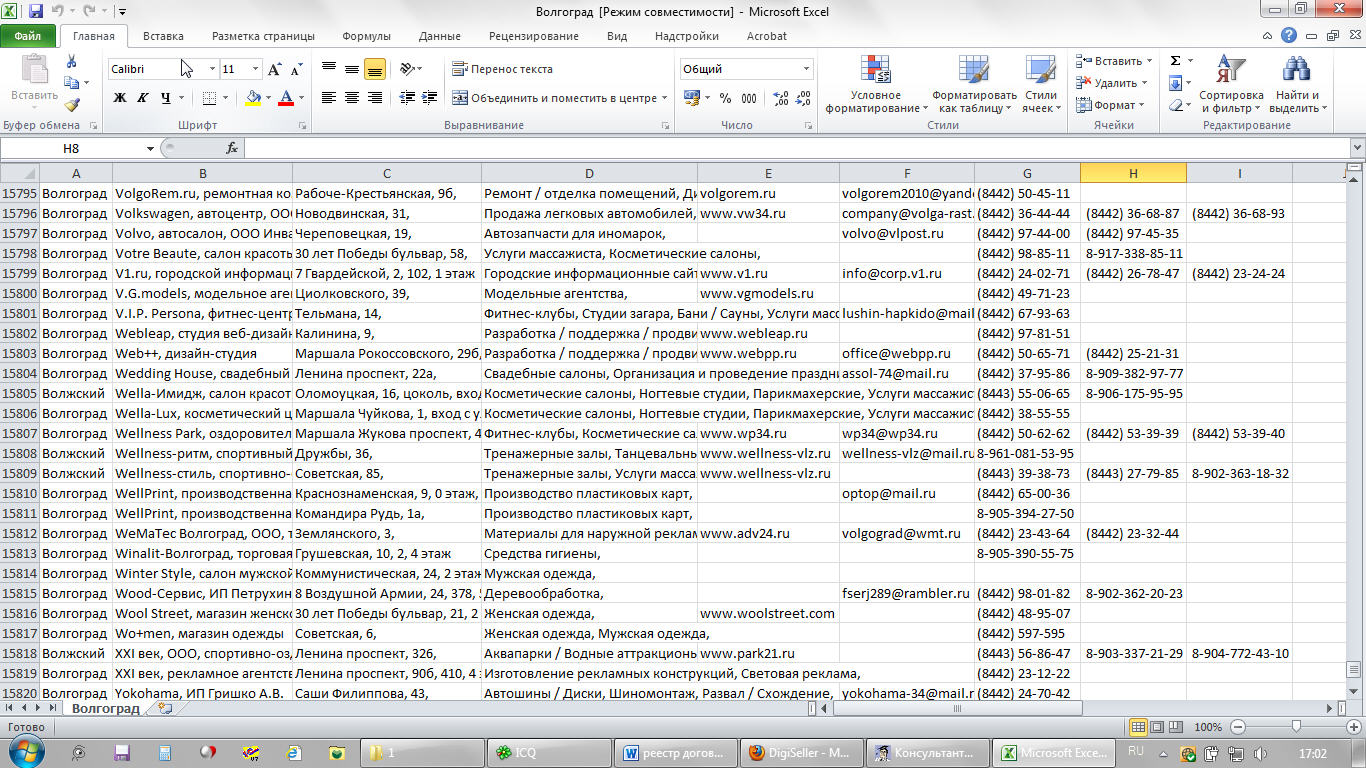
Task: Open Windows Start button
Action: pos(25,751)
